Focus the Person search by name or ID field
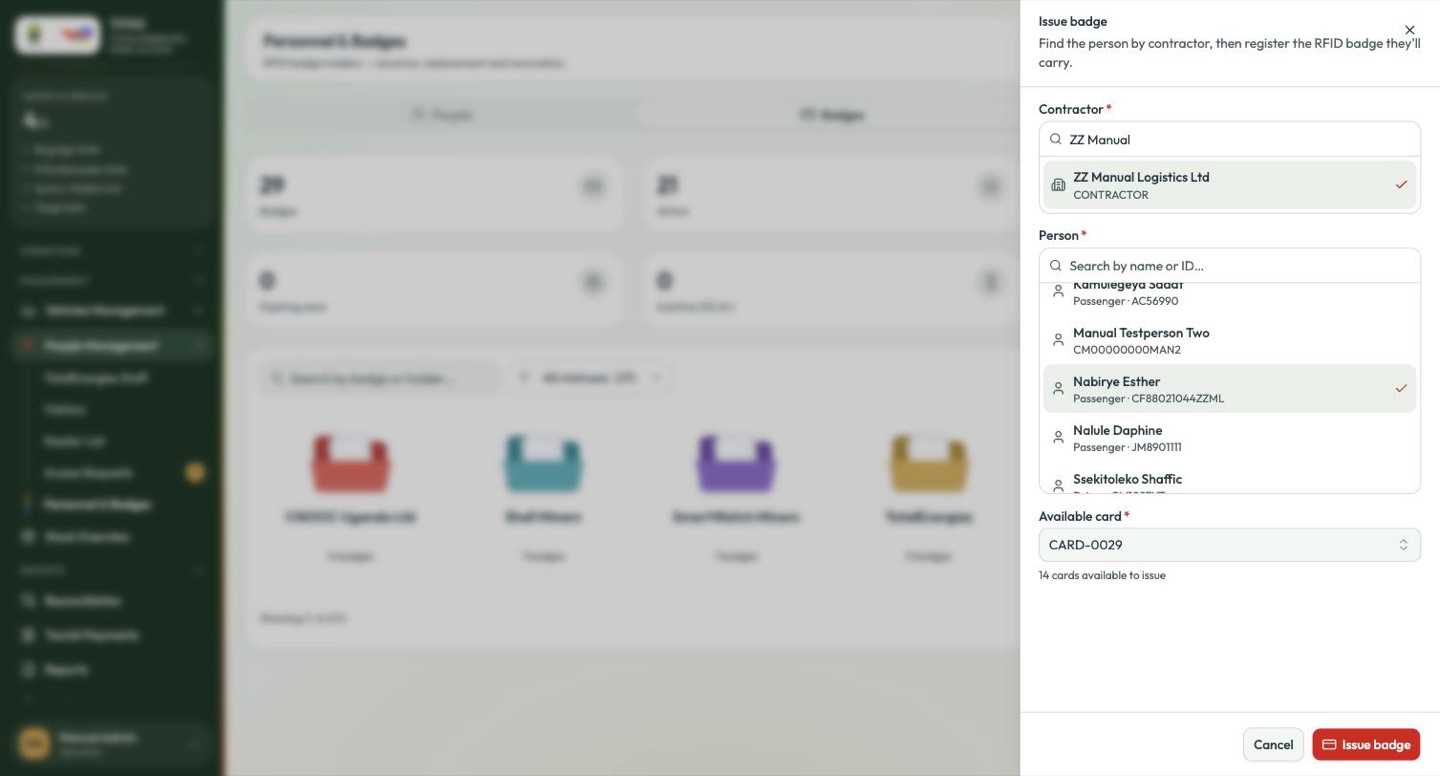The image size is (1440, 776). pos(1229,265)
